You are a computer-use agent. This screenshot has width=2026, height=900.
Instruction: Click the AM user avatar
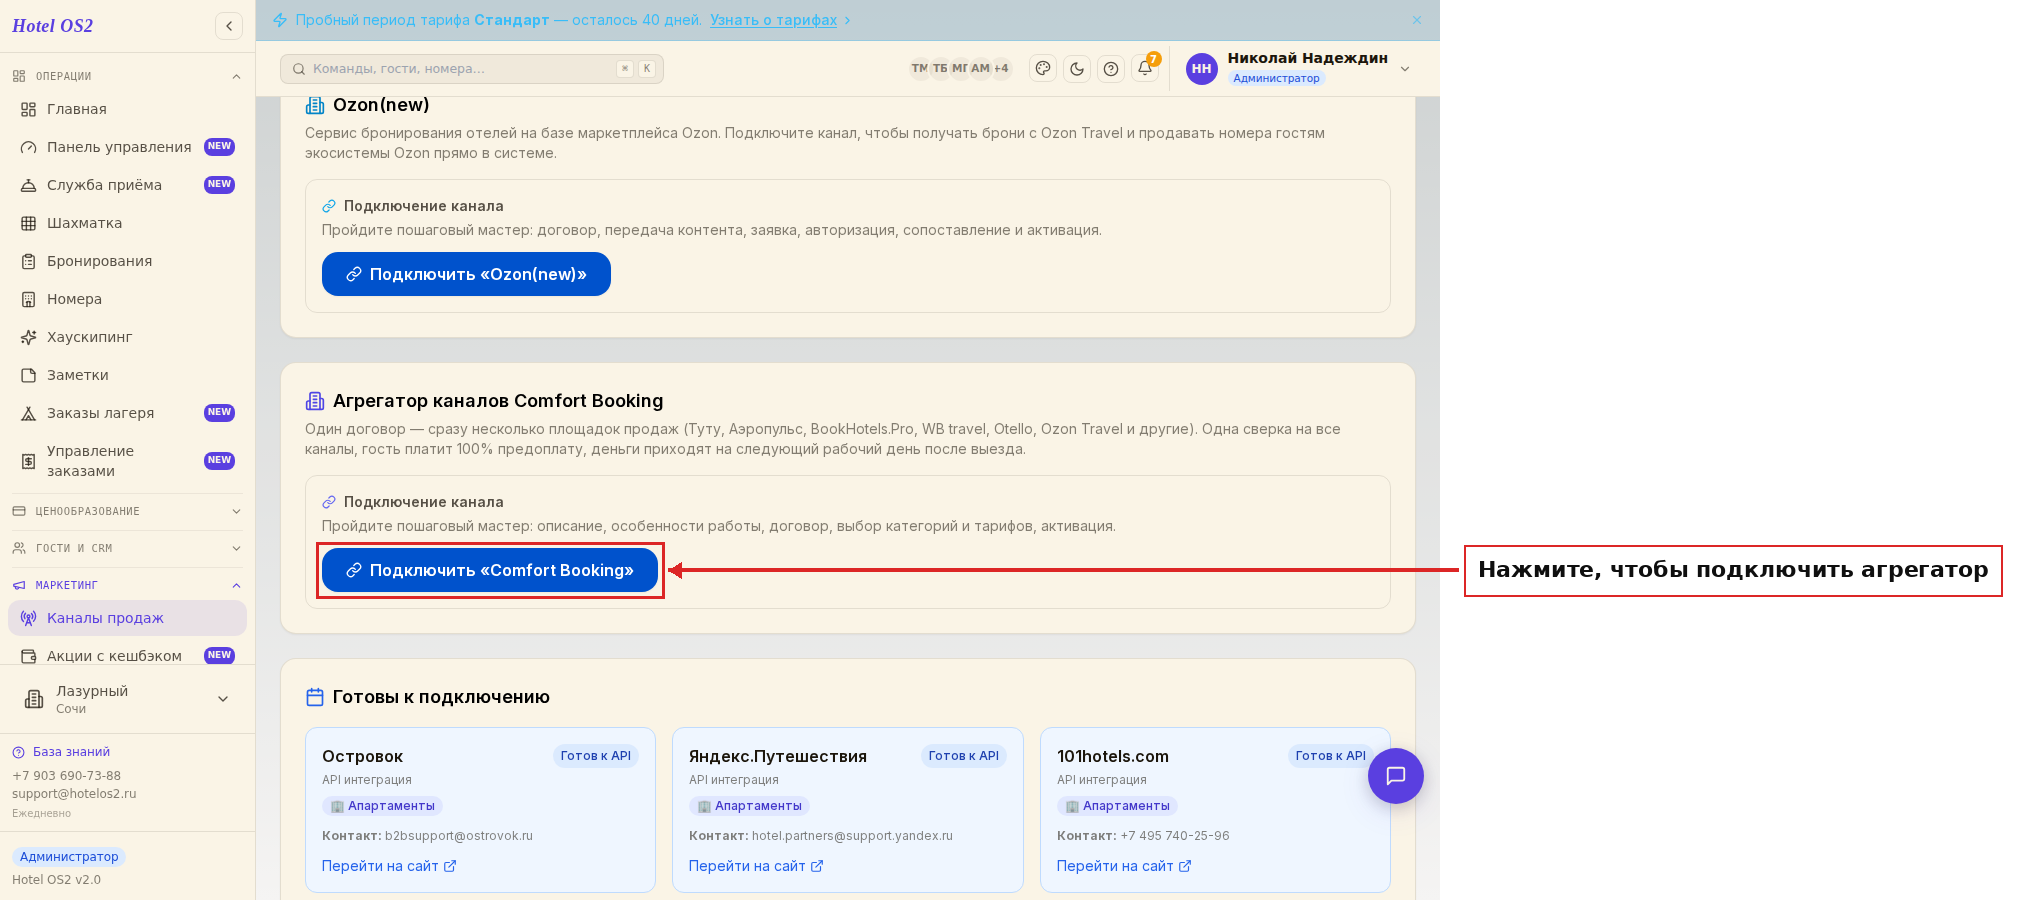point(980,68)
